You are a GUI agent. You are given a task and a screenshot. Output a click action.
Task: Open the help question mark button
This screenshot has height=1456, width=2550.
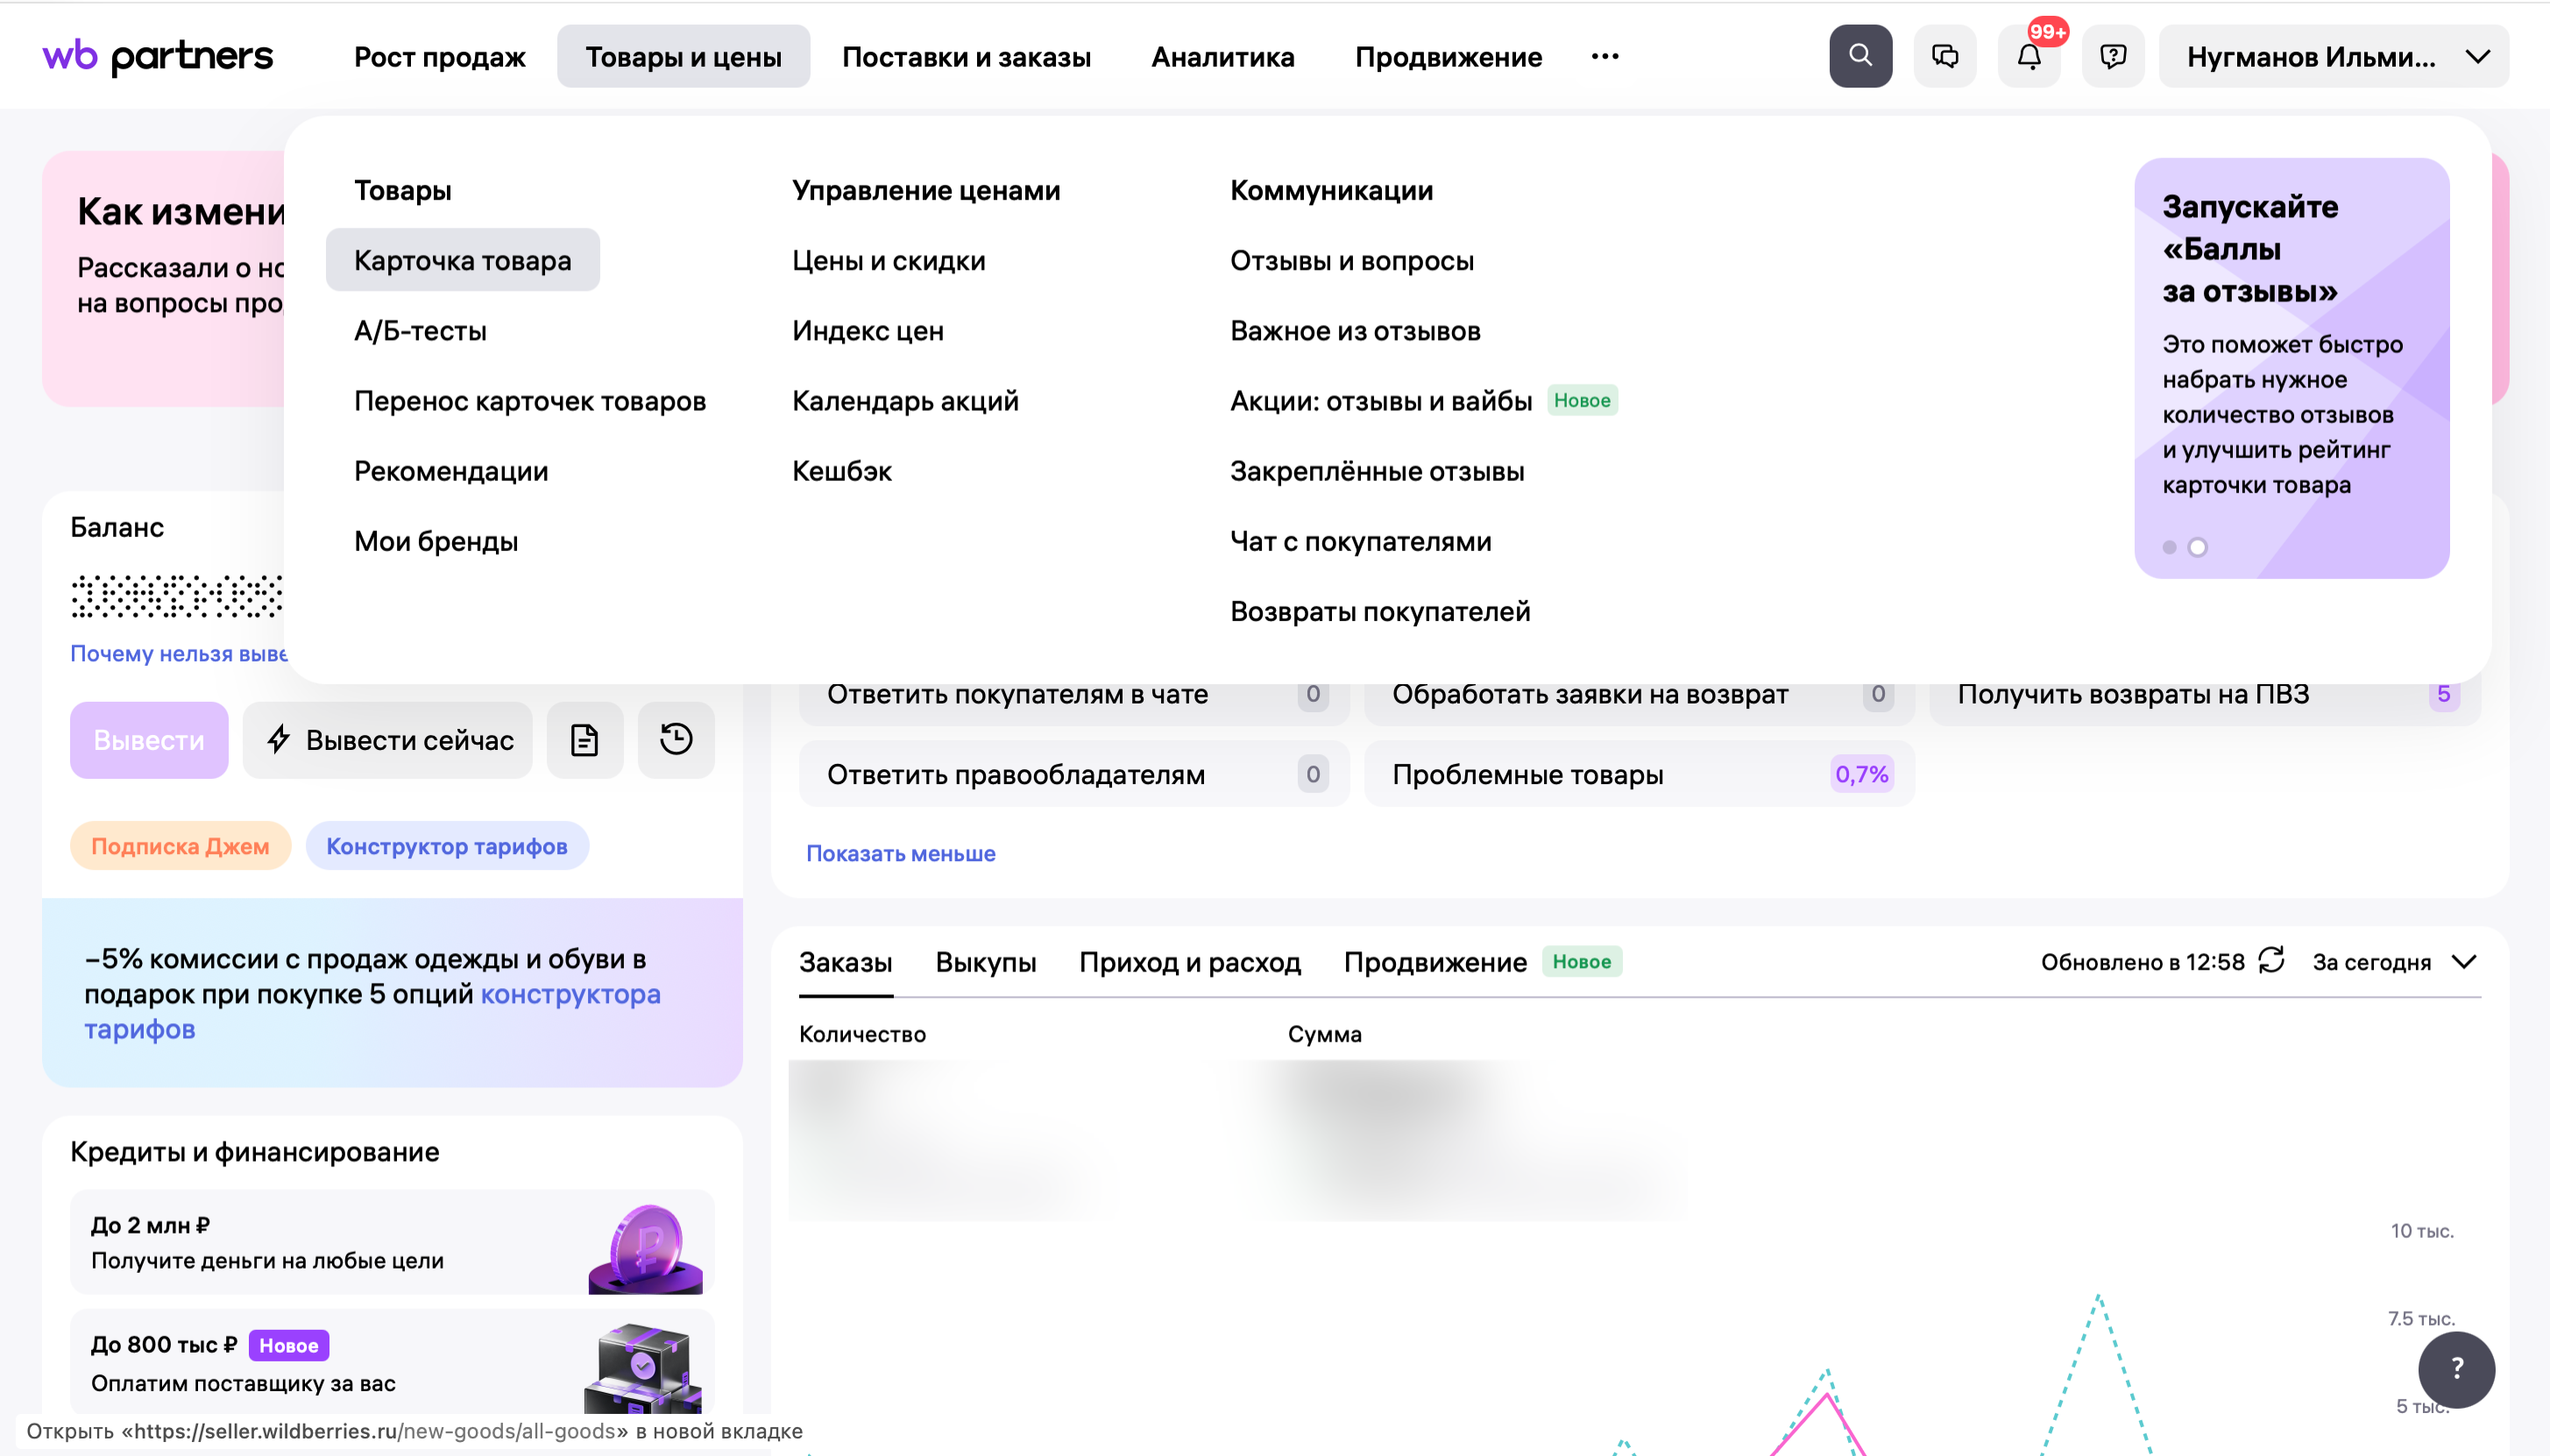point(2456,1369)
